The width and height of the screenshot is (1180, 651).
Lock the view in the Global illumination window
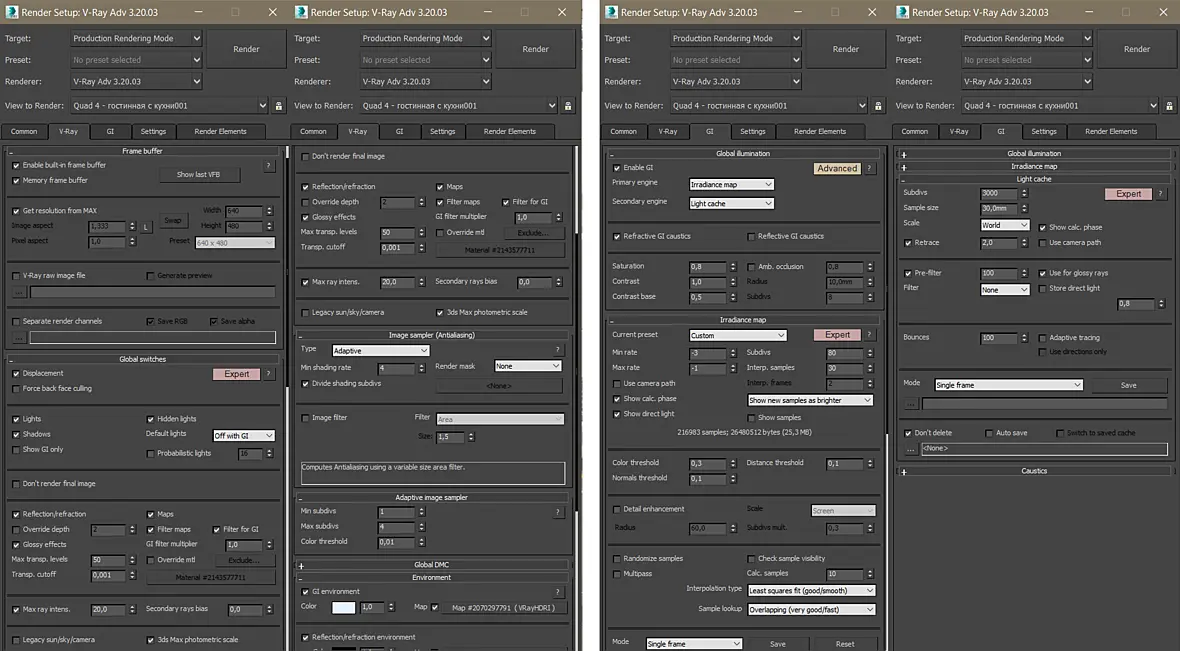tap(878, 106)
